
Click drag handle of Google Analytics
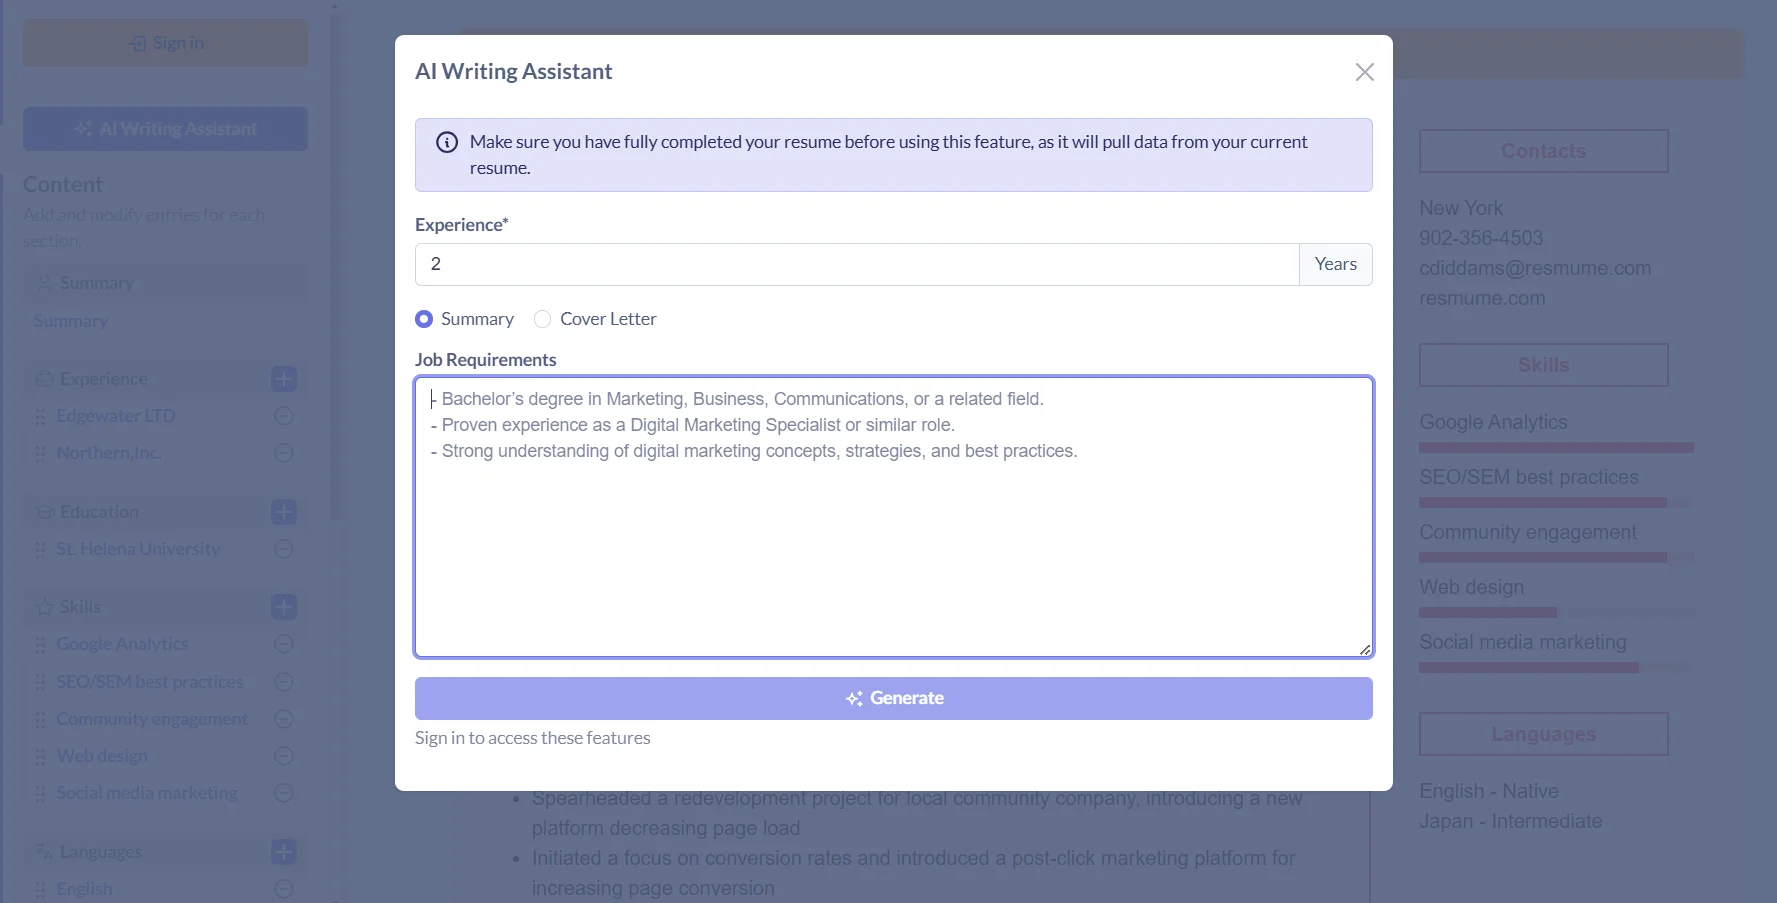click(x=40, y=645)
